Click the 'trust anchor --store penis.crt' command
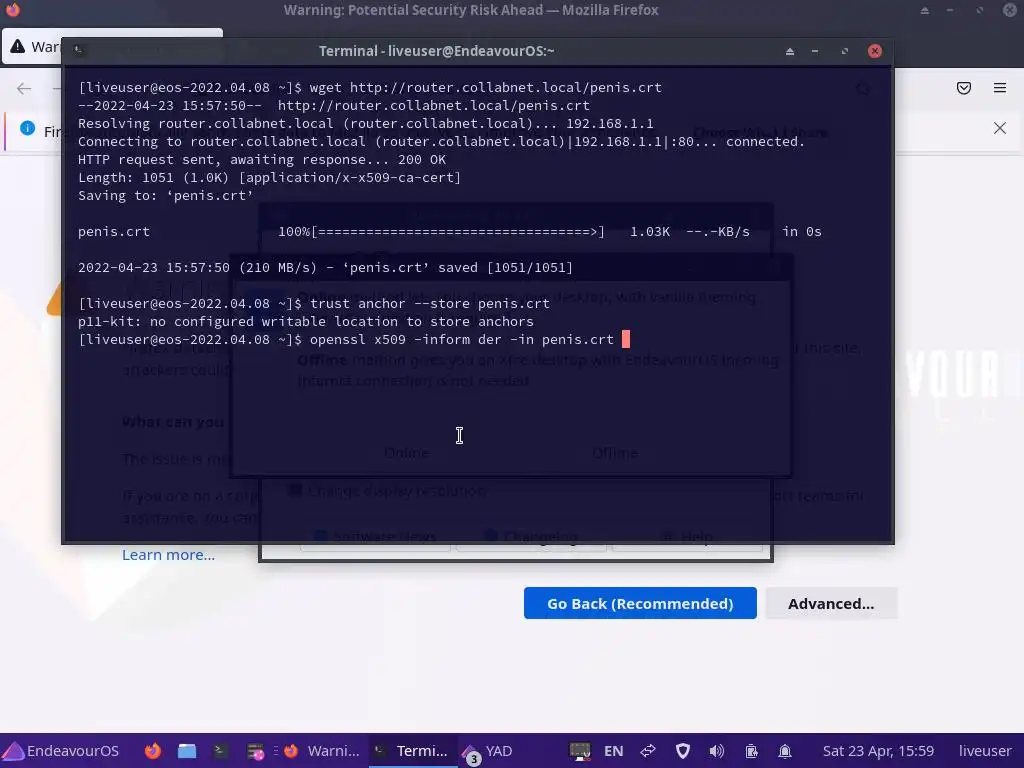This screenshot has width=1024, height=768. pyautogui.click(x=430, y=303)
